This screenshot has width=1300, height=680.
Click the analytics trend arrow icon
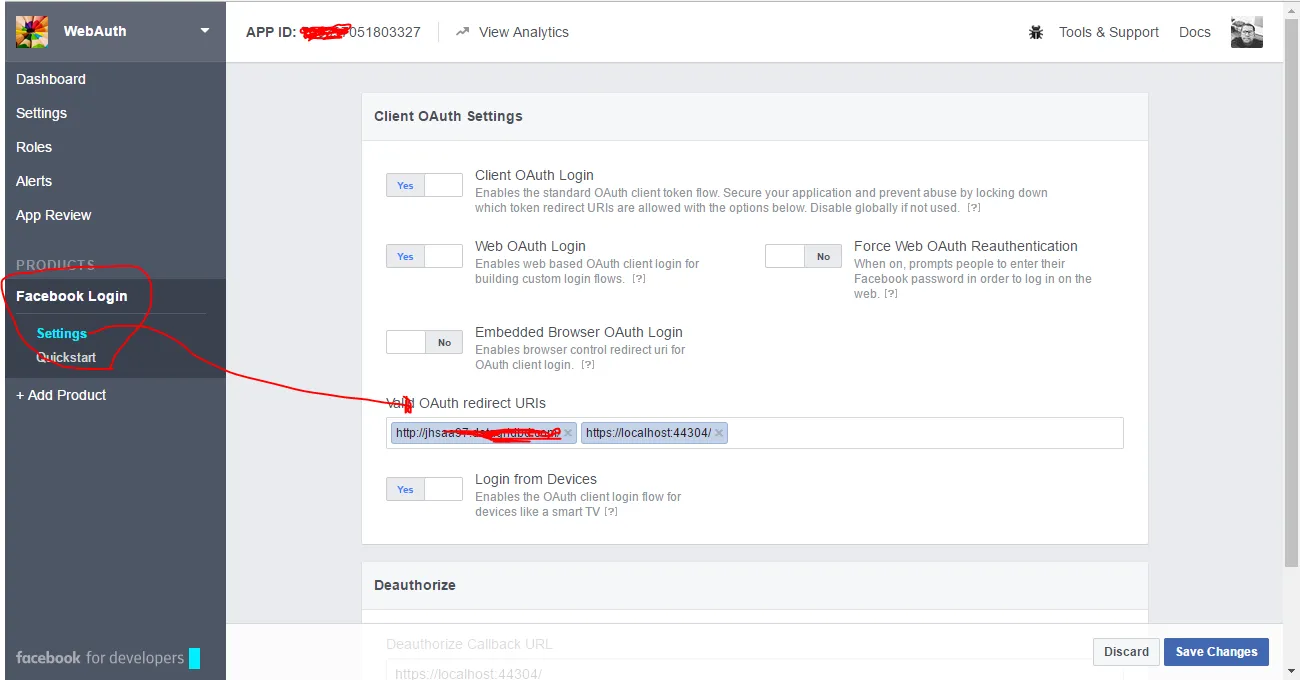click(462, 32)
